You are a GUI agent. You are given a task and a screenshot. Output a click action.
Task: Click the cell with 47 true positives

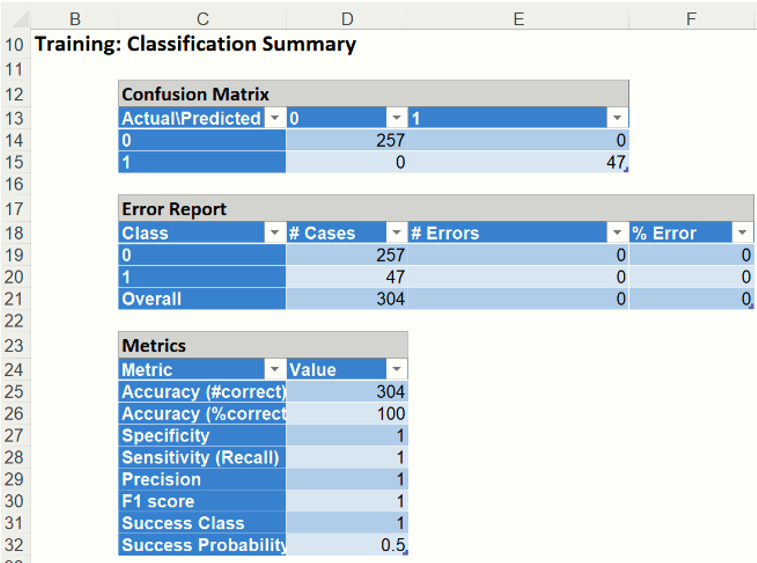click(x=518, y=163)
